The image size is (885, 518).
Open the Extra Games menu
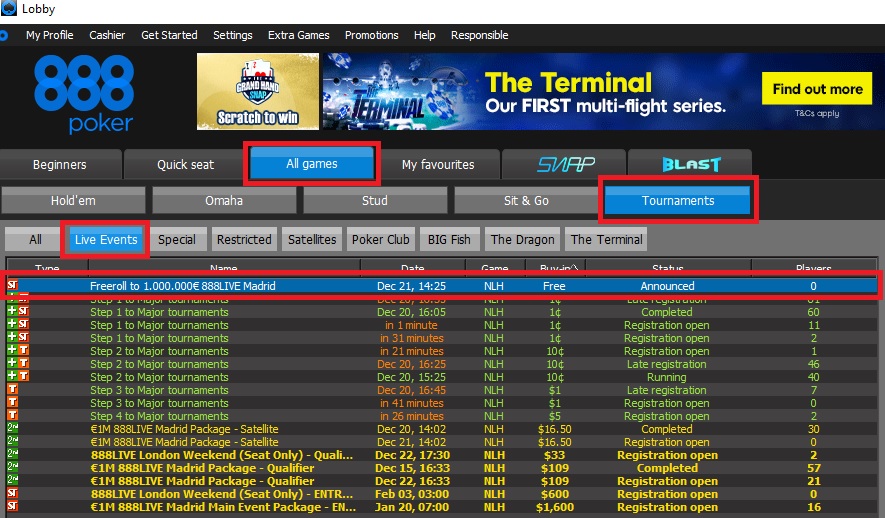coord(299,35)
